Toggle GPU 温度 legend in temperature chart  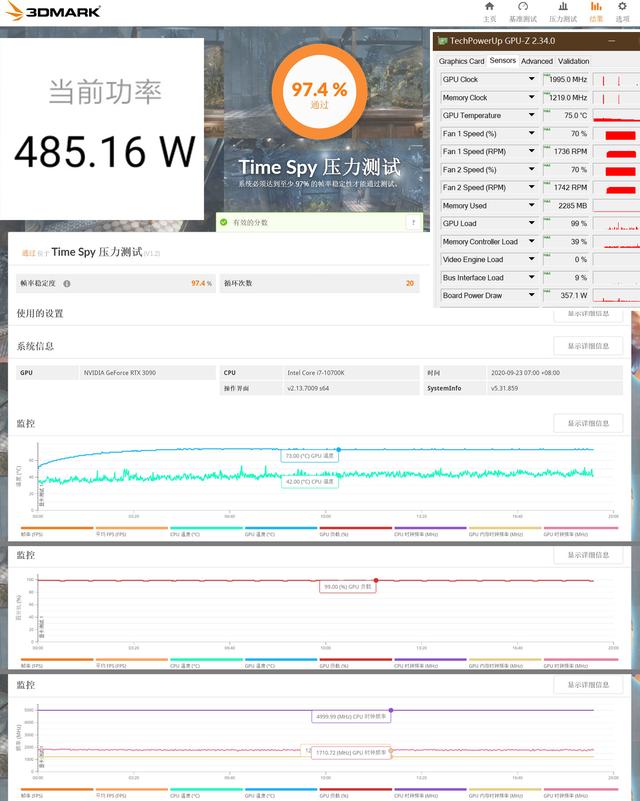(280, 531)
